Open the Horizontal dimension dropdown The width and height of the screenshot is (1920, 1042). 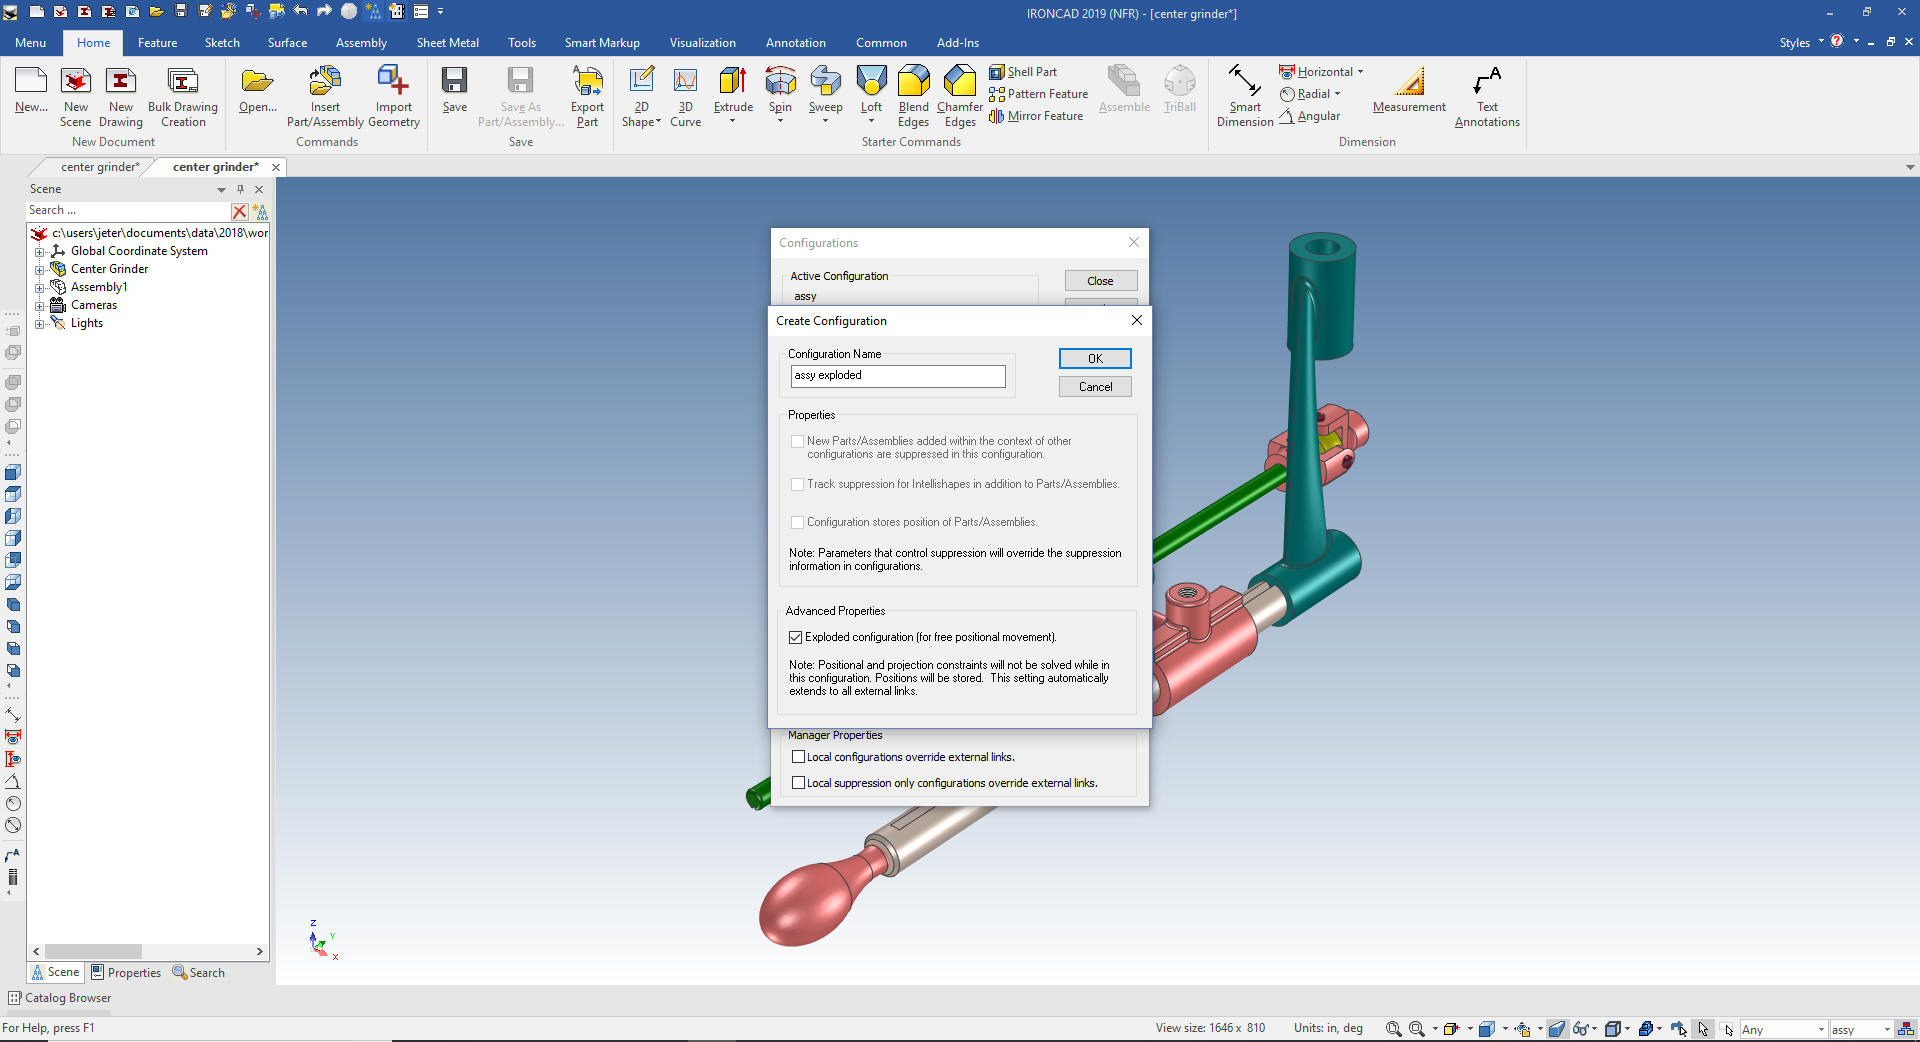tap(1360, 72)
